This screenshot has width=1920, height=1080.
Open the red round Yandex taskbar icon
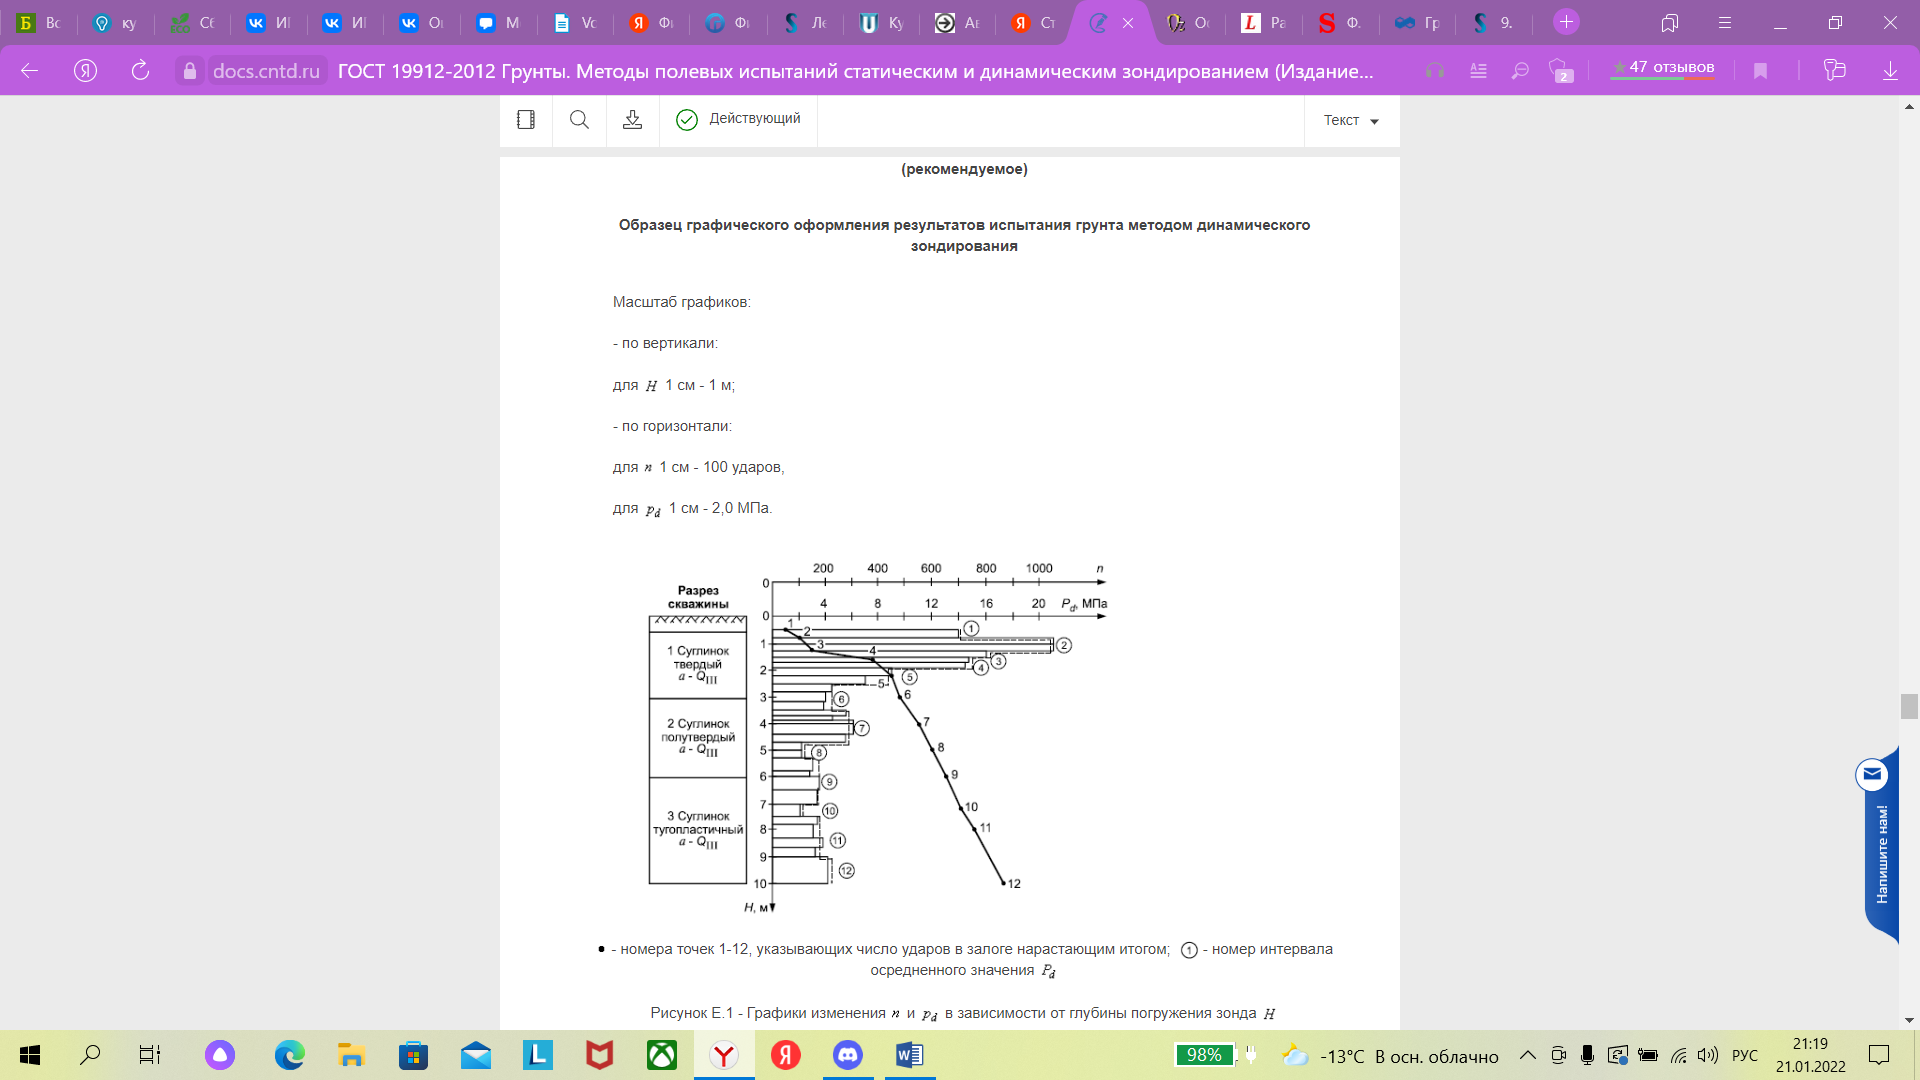tap(786, 1055)
